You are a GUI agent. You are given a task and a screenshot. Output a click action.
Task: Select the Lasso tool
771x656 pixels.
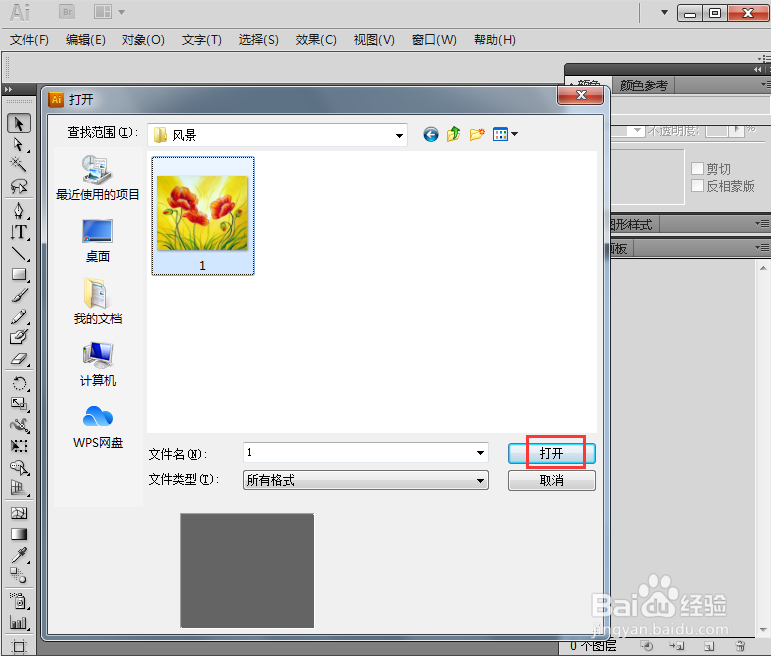(x=19, y=186)
